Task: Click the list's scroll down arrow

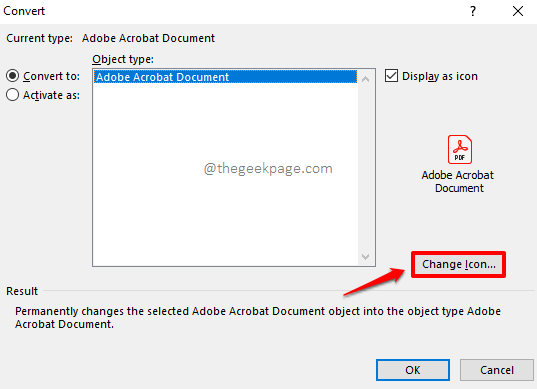Action: pyautogui.click(x=365, y=256)
